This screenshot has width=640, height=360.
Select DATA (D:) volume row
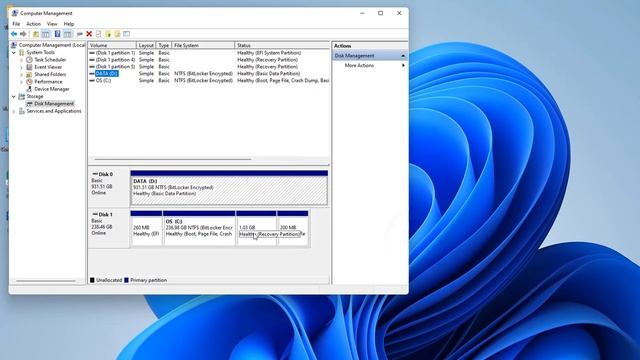pyautogui.click(x=209, y=73)
